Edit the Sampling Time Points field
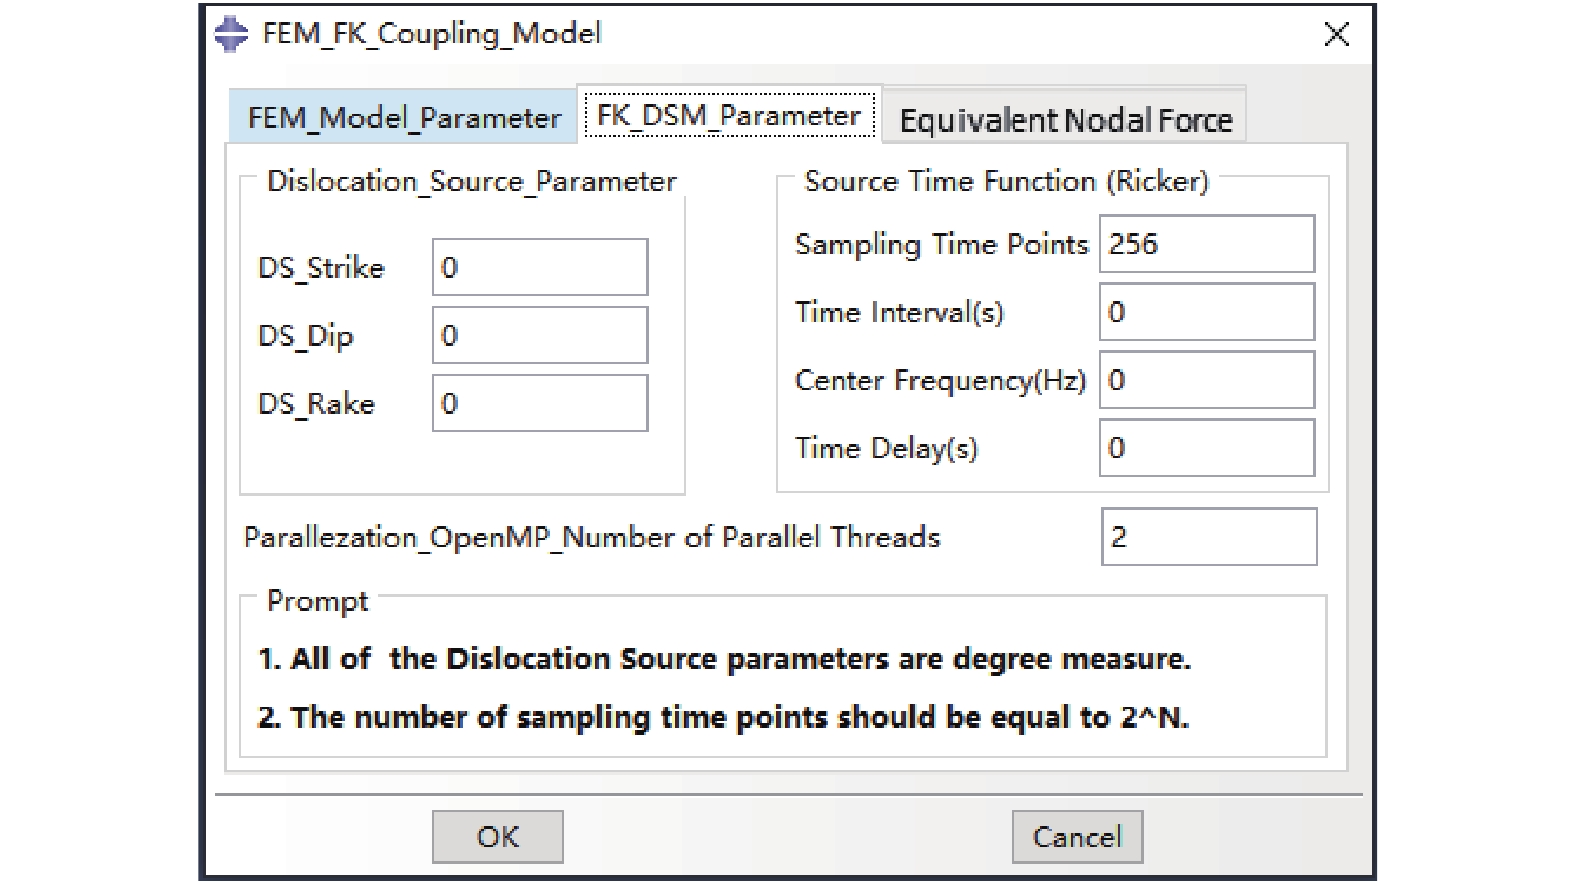Viewport: 1575px width, 882px height. point(1206,244)
